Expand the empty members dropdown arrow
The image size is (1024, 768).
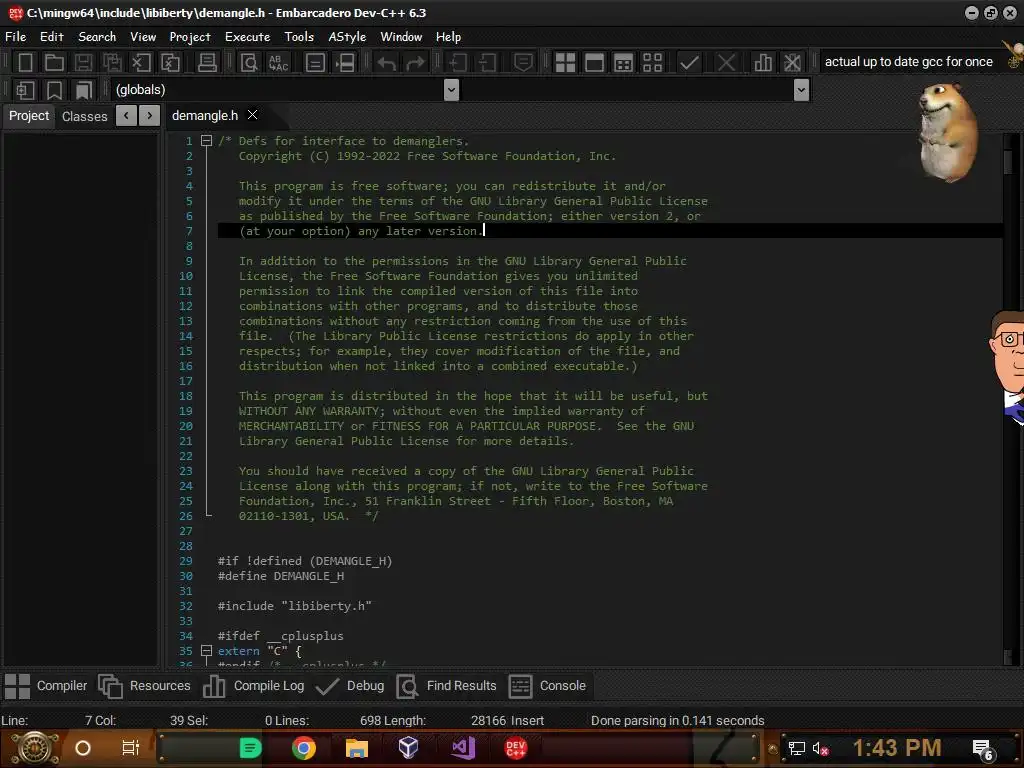(x=801, y=89)
